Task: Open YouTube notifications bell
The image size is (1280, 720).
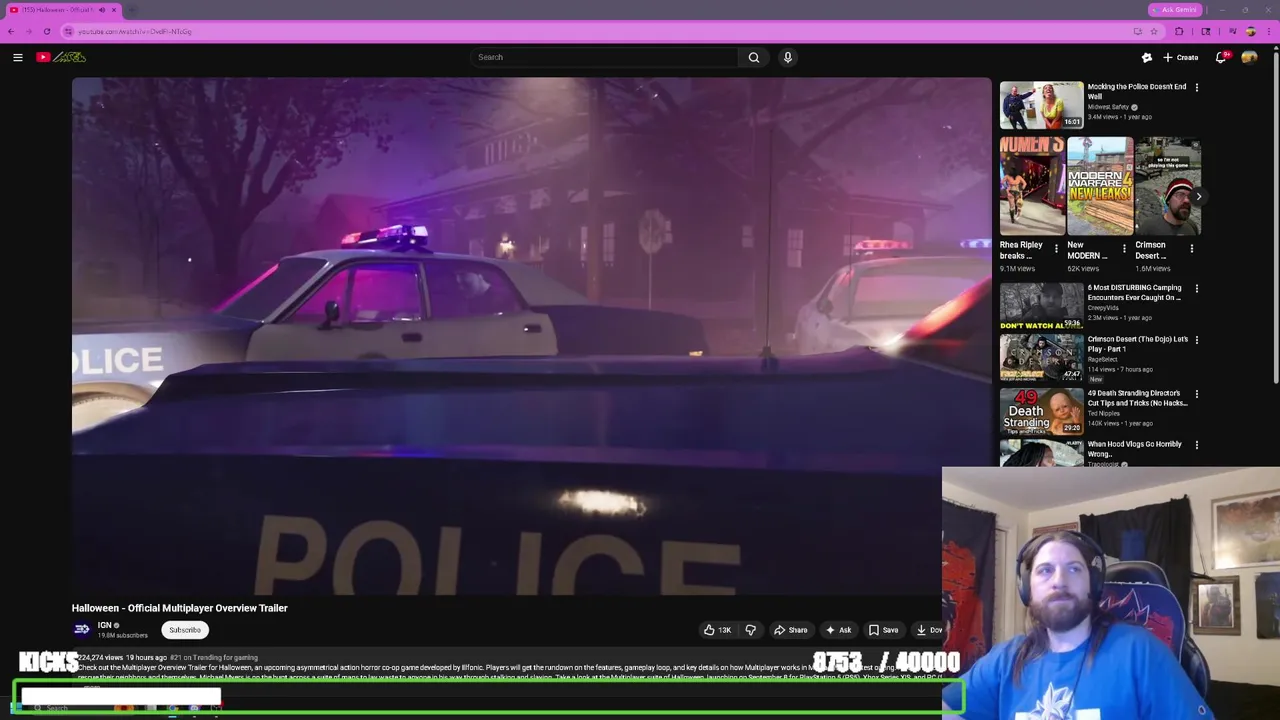Action: (1221, 57)
